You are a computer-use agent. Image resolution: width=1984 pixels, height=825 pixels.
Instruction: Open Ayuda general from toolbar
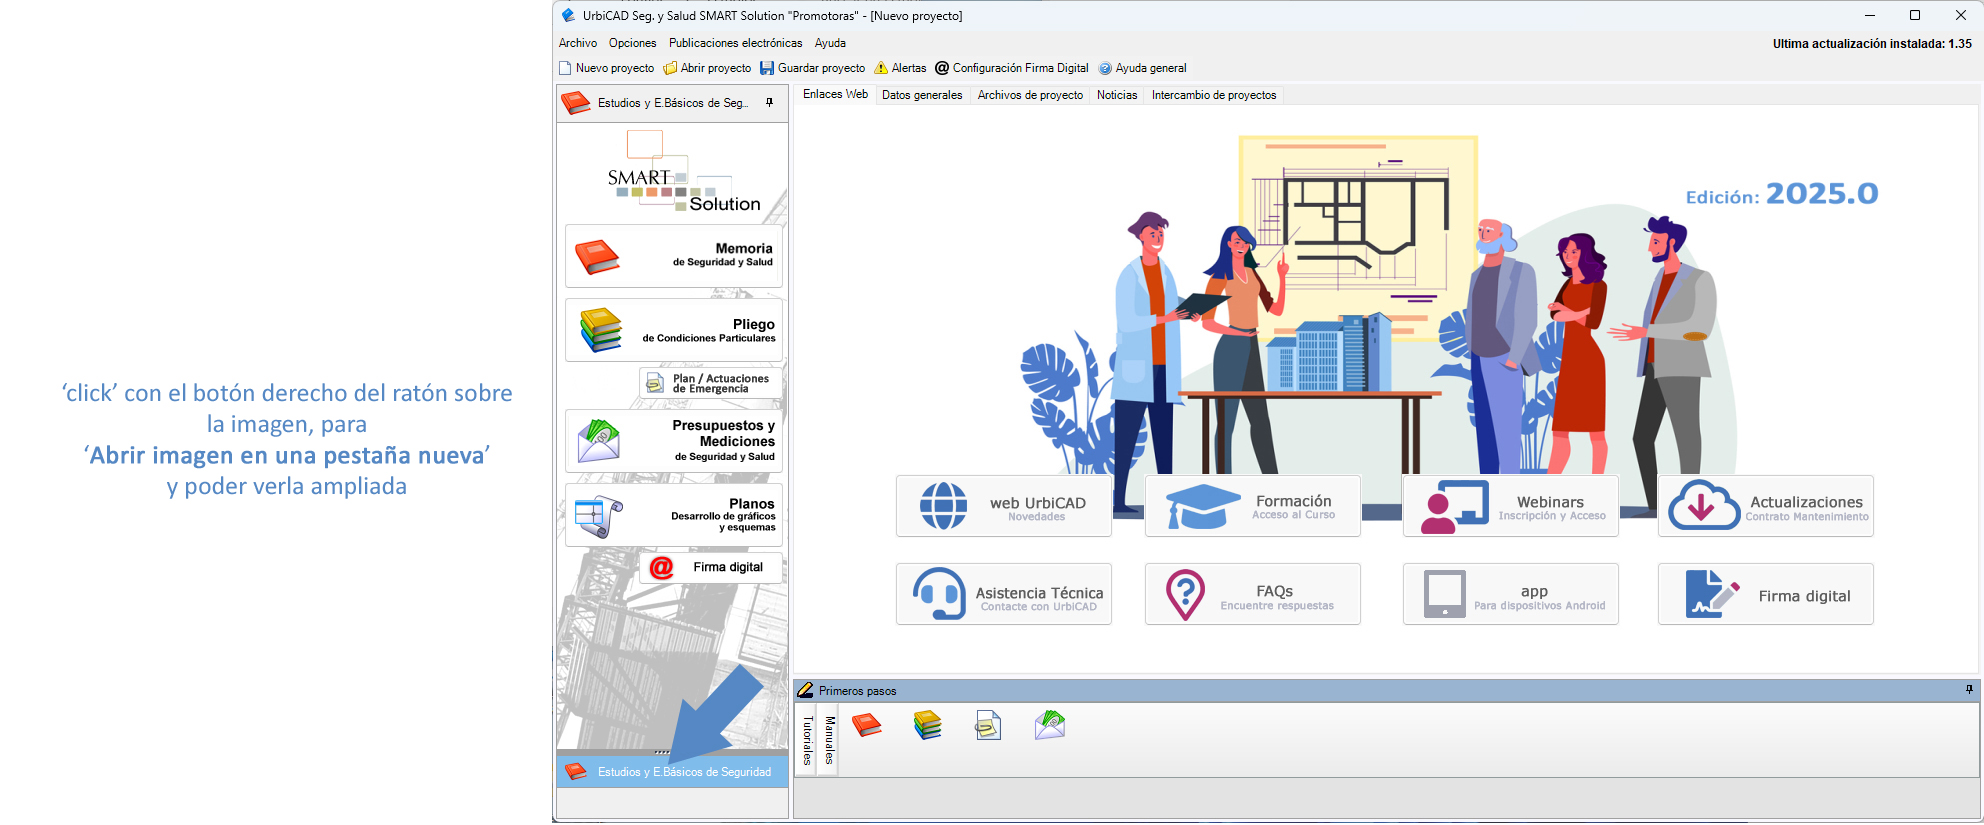click(1142, 68)
